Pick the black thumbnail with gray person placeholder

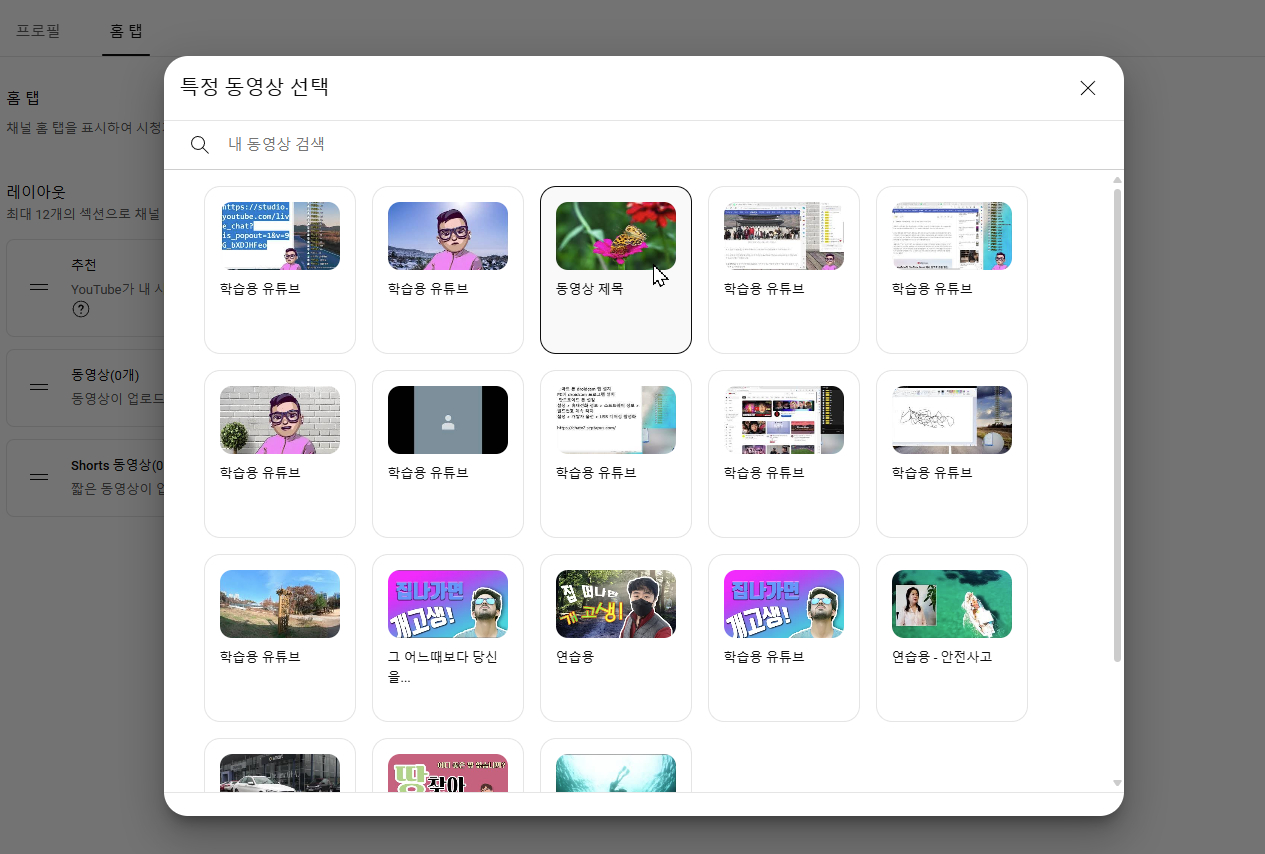tap(448, 454)
